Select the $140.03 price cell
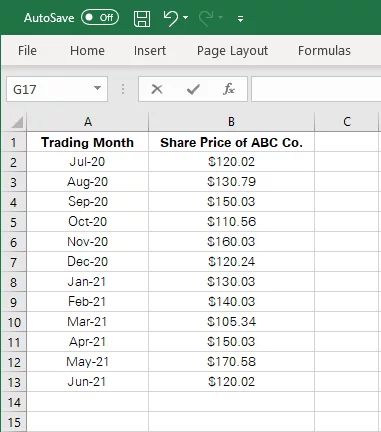The height and width of the screenshot is (432, 381). tap(231, 302)
